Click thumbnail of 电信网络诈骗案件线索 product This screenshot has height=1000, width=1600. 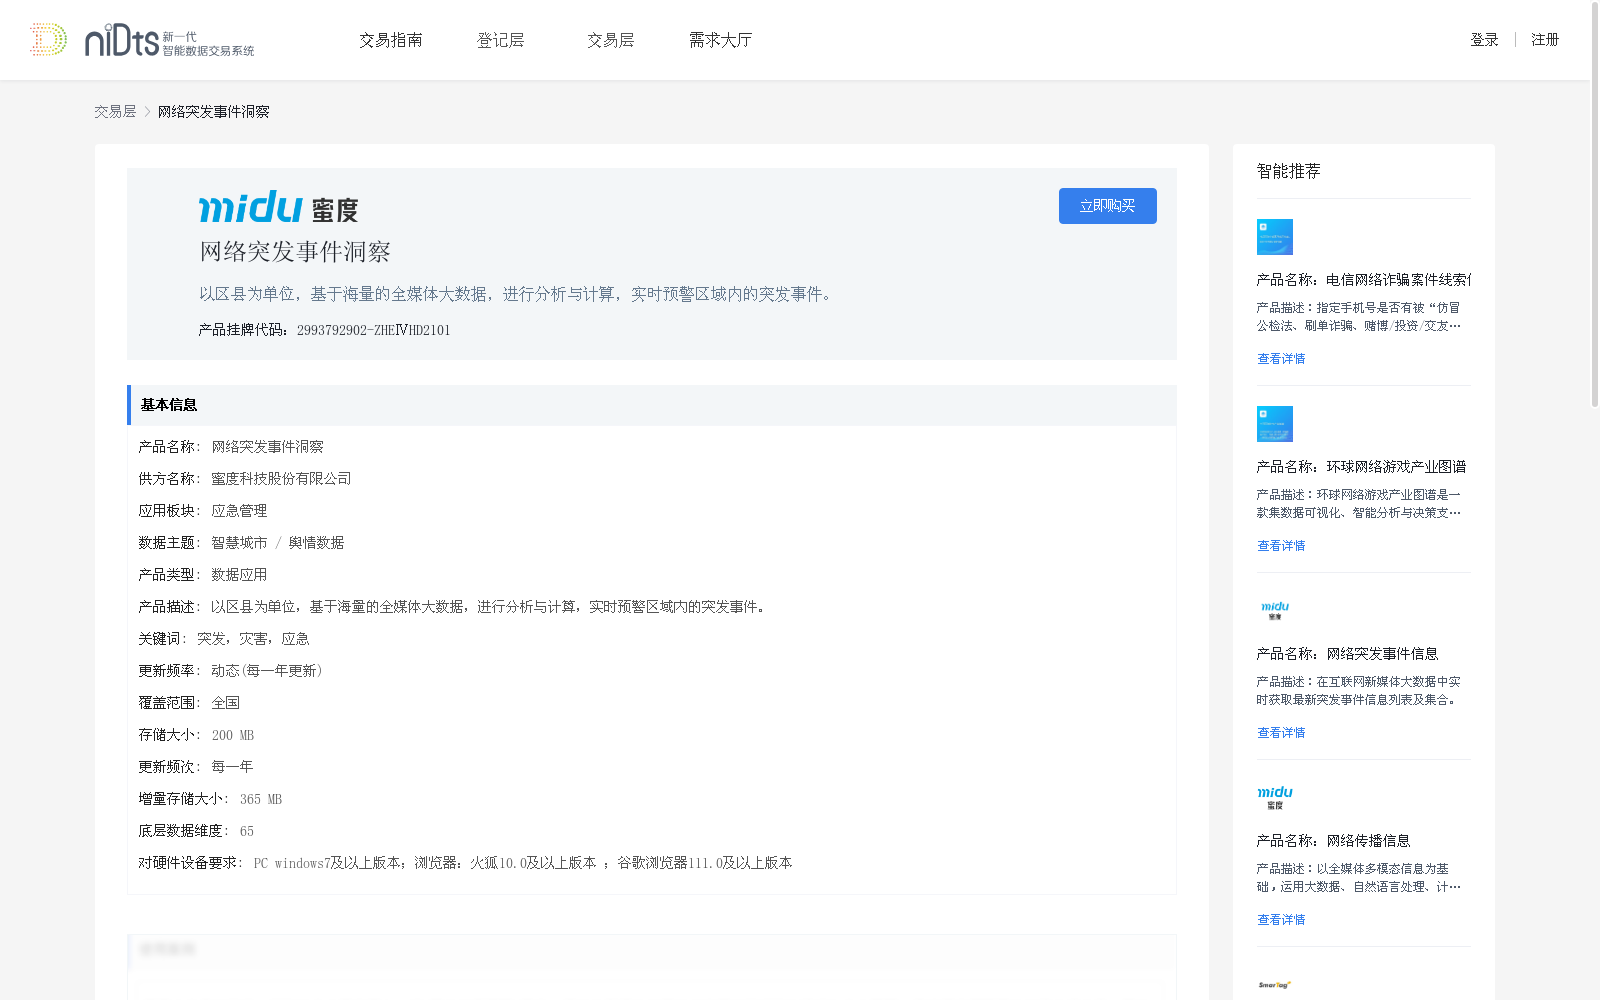[x=1275, y=237]
